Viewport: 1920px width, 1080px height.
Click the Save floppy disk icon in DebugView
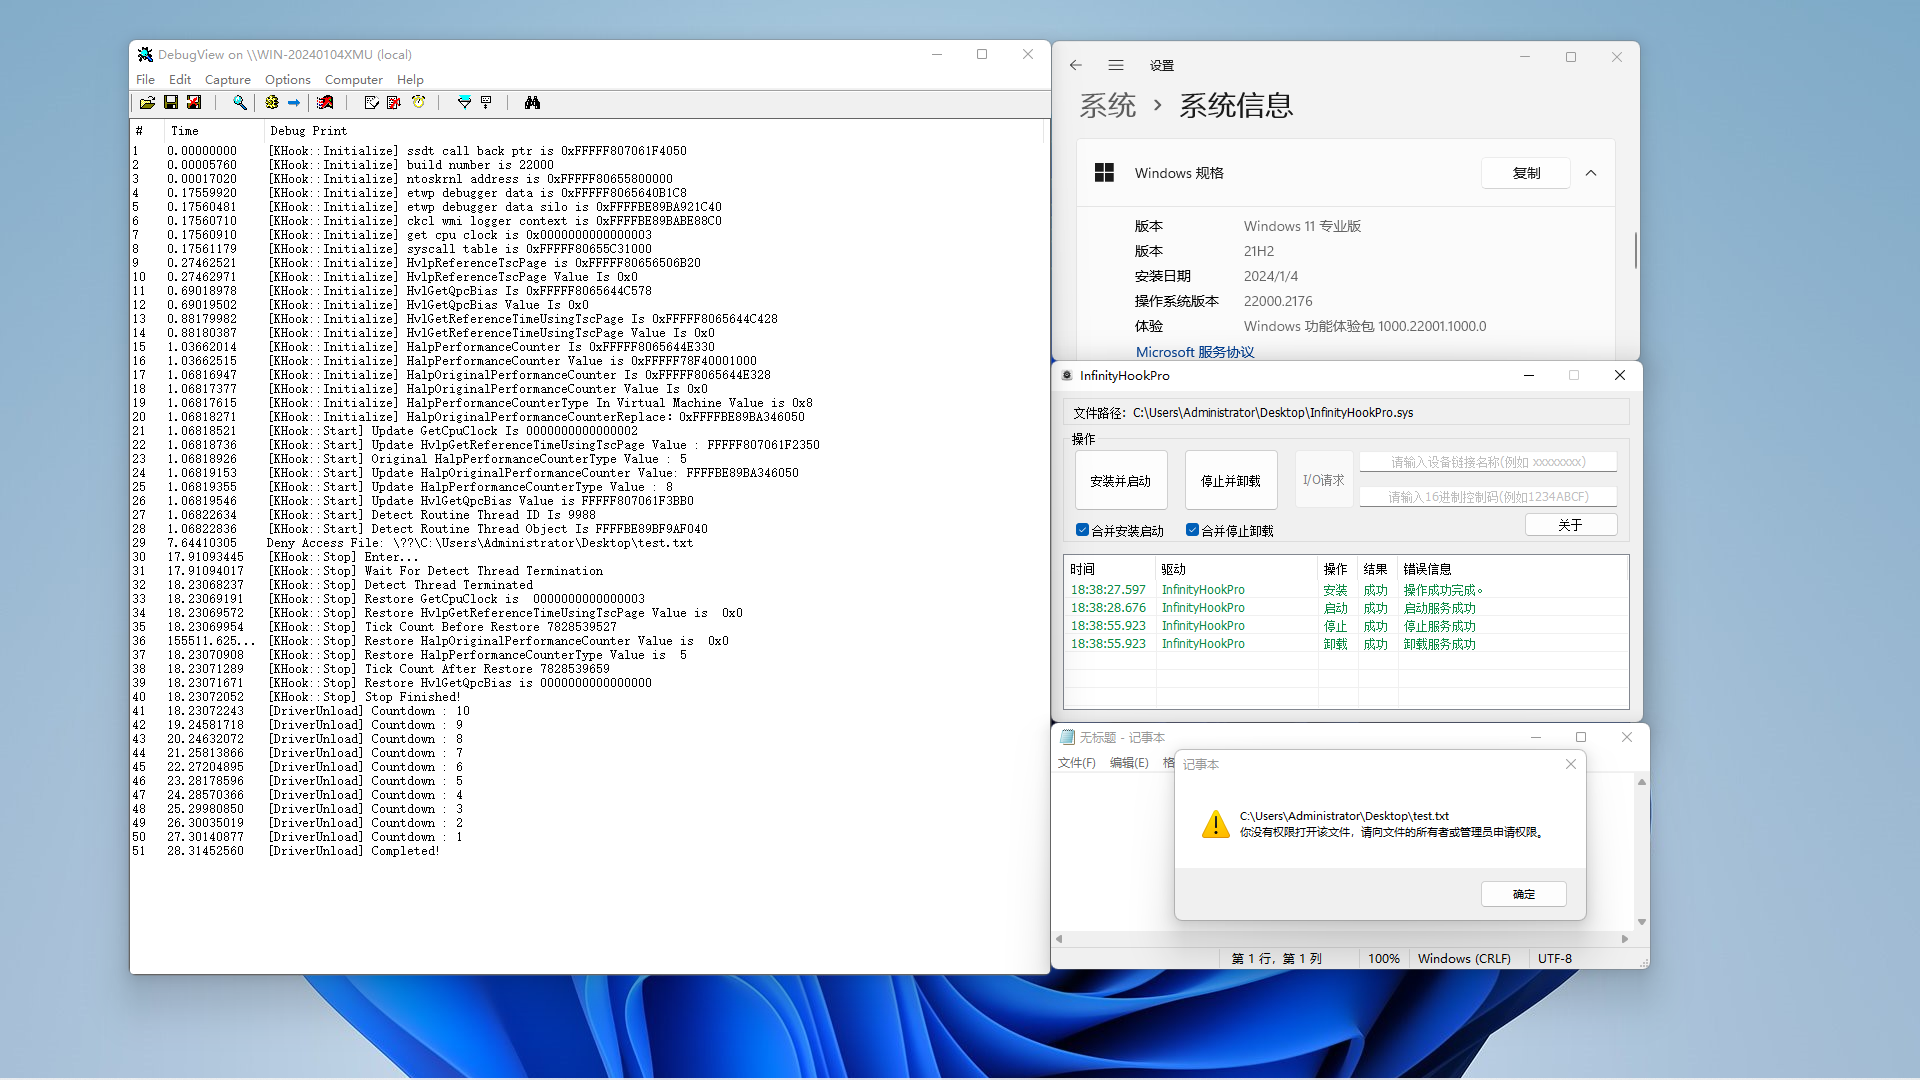(171, 103)
